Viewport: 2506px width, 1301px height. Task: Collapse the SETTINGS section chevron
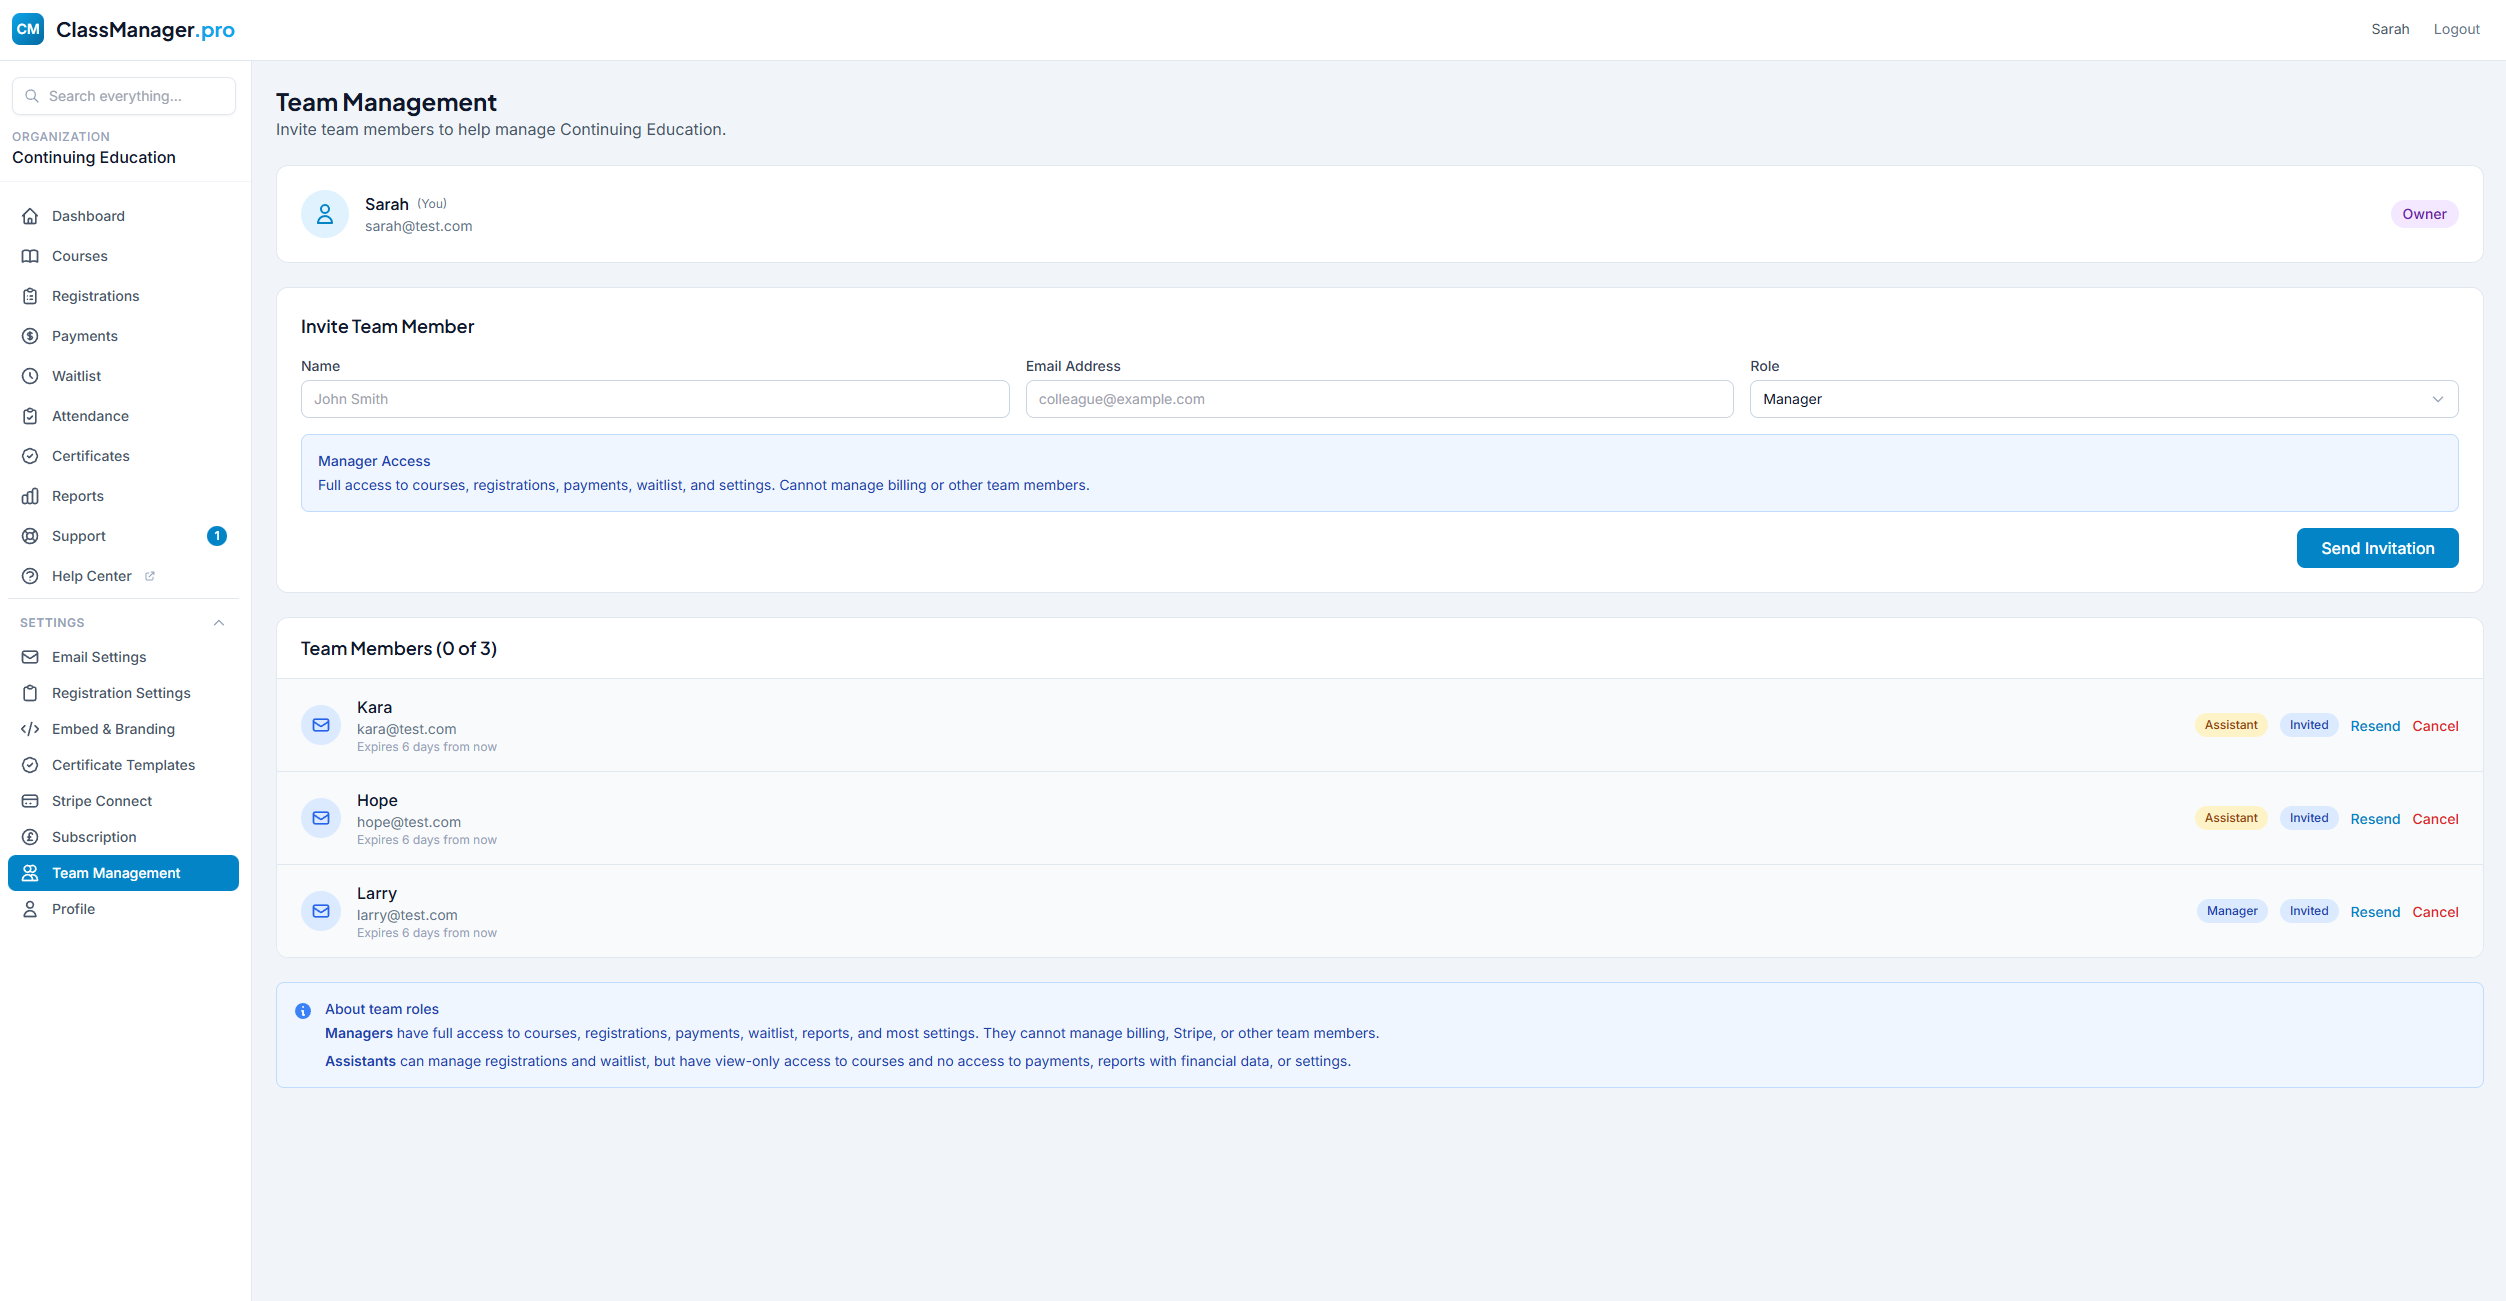pyautogui.click(x=219, y=622)
